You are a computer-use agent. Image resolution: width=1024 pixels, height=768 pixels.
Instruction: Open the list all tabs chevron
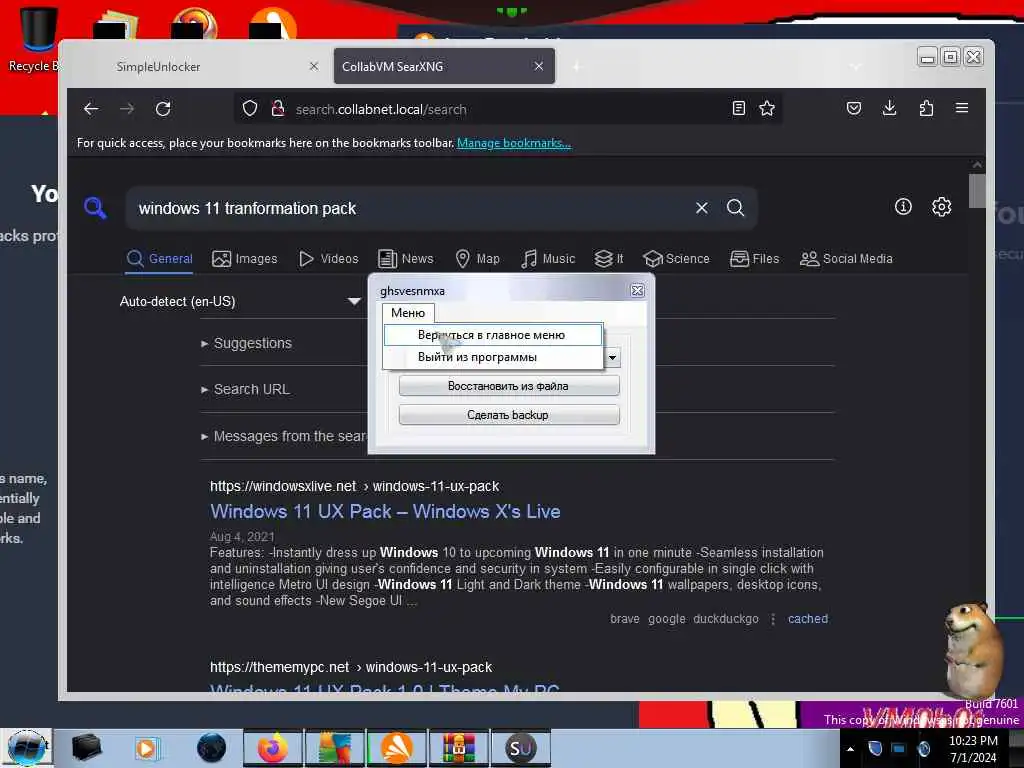856,66
